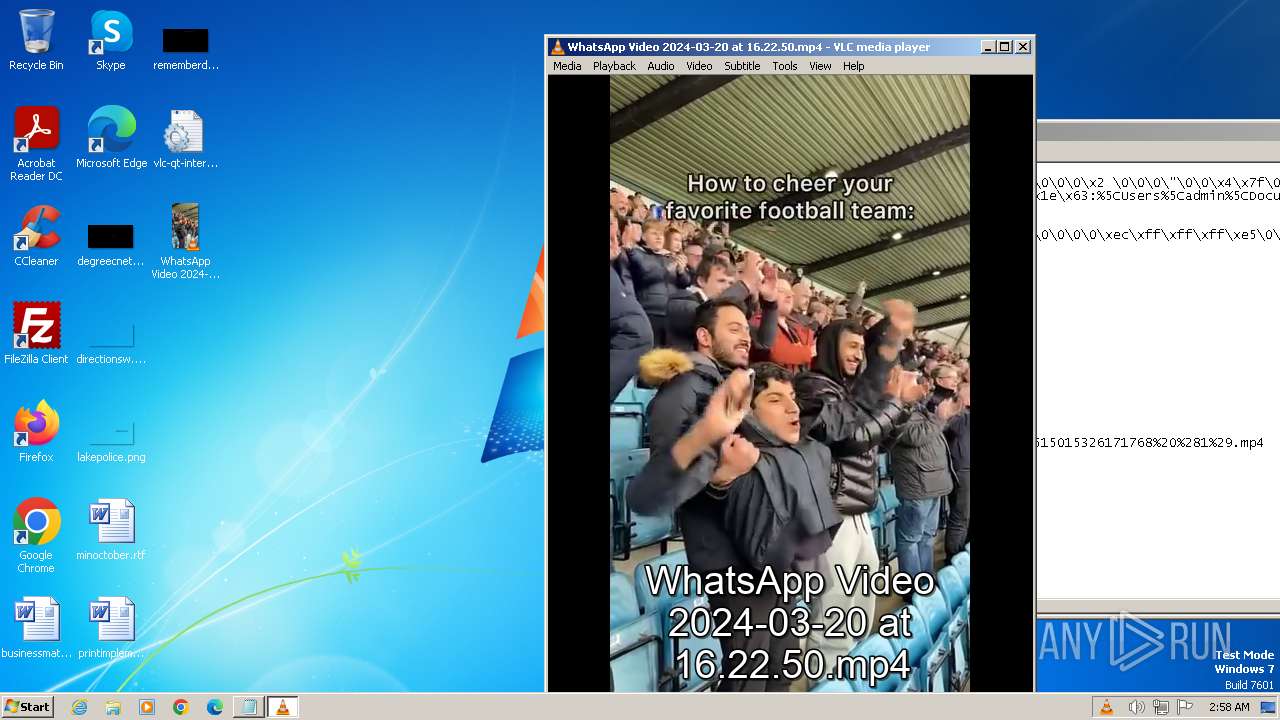
Task: Click the VLC tray icon
Action: click(x=1107, y=707)
